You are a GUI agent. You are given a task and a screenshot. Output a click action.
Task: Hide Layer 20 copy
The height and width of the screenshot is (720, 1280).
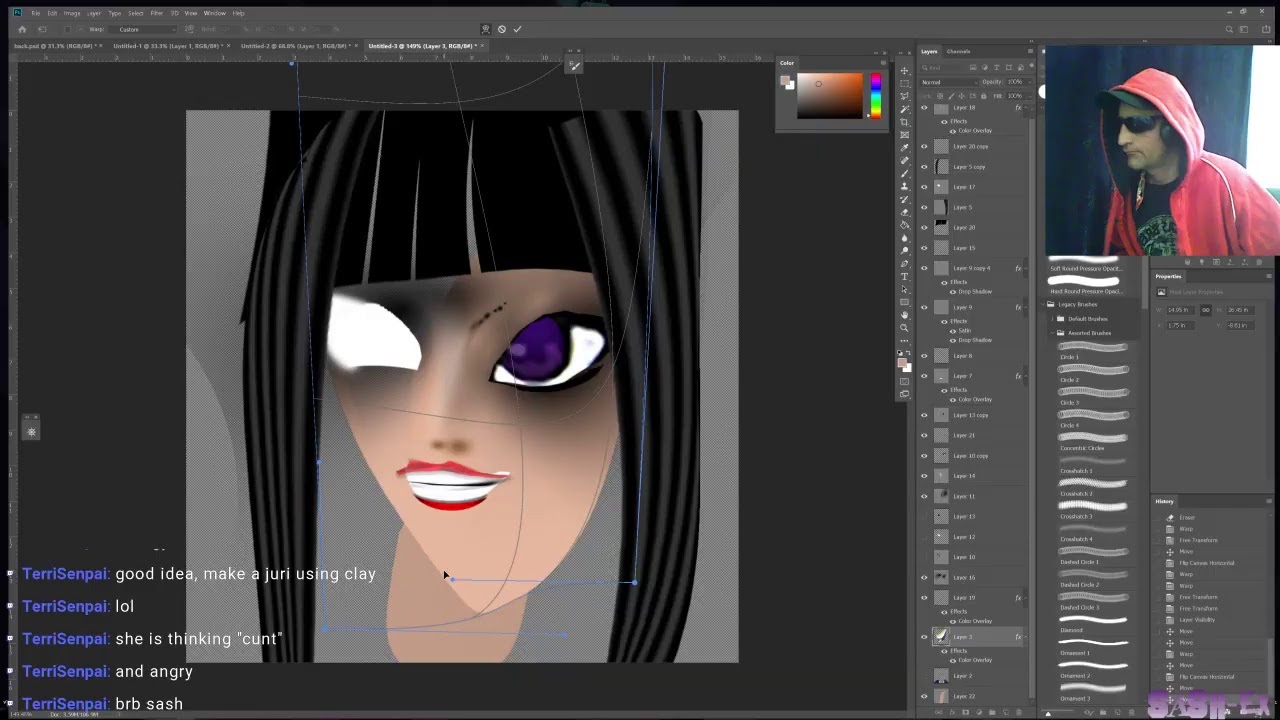point(924,146)
